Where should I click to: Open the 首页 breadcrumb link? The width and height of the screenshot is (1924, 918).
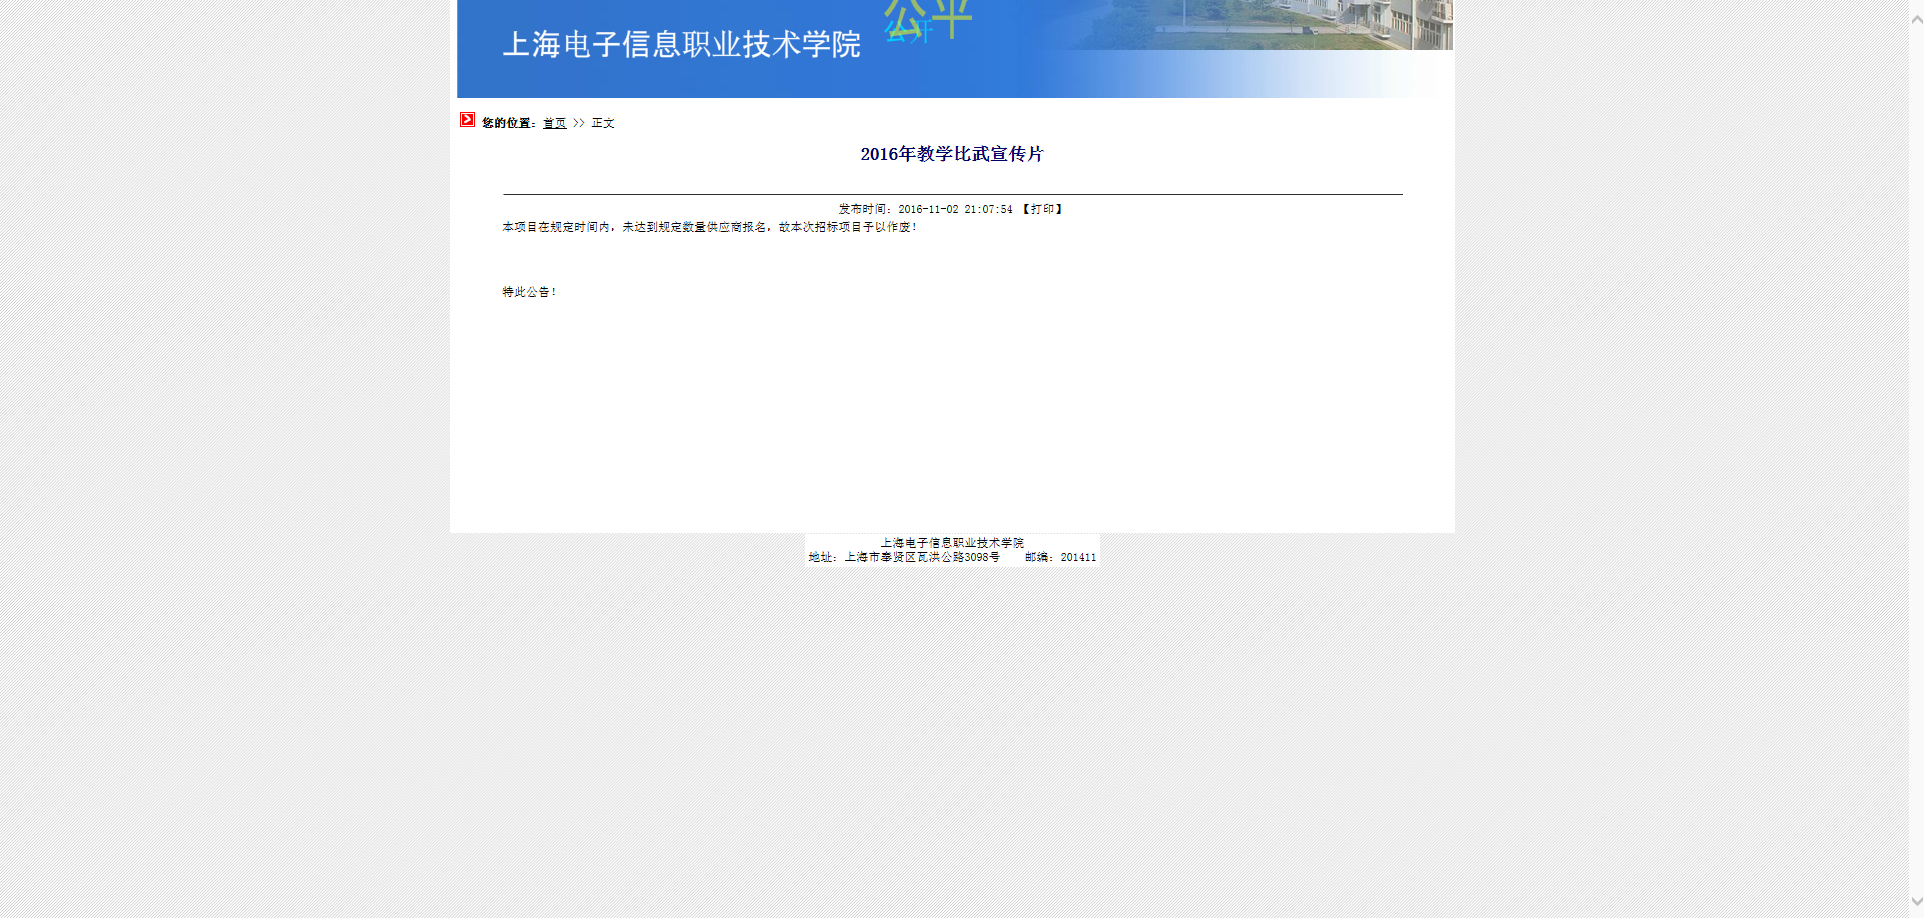point(554,123)
